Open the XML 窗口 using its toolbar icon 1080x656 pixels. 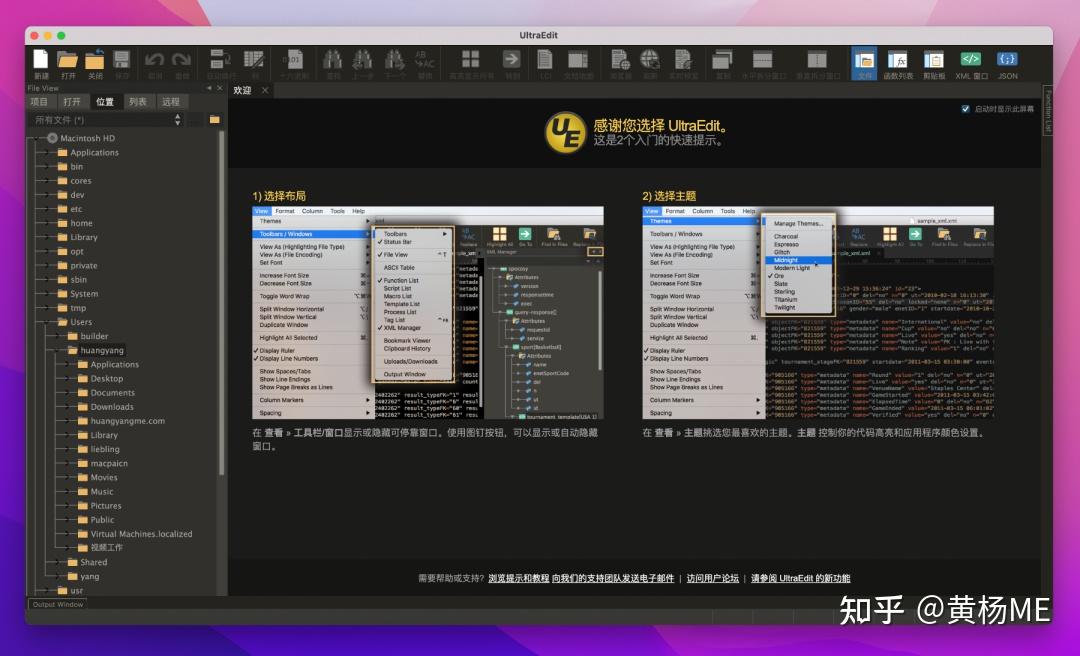point(971,60)
